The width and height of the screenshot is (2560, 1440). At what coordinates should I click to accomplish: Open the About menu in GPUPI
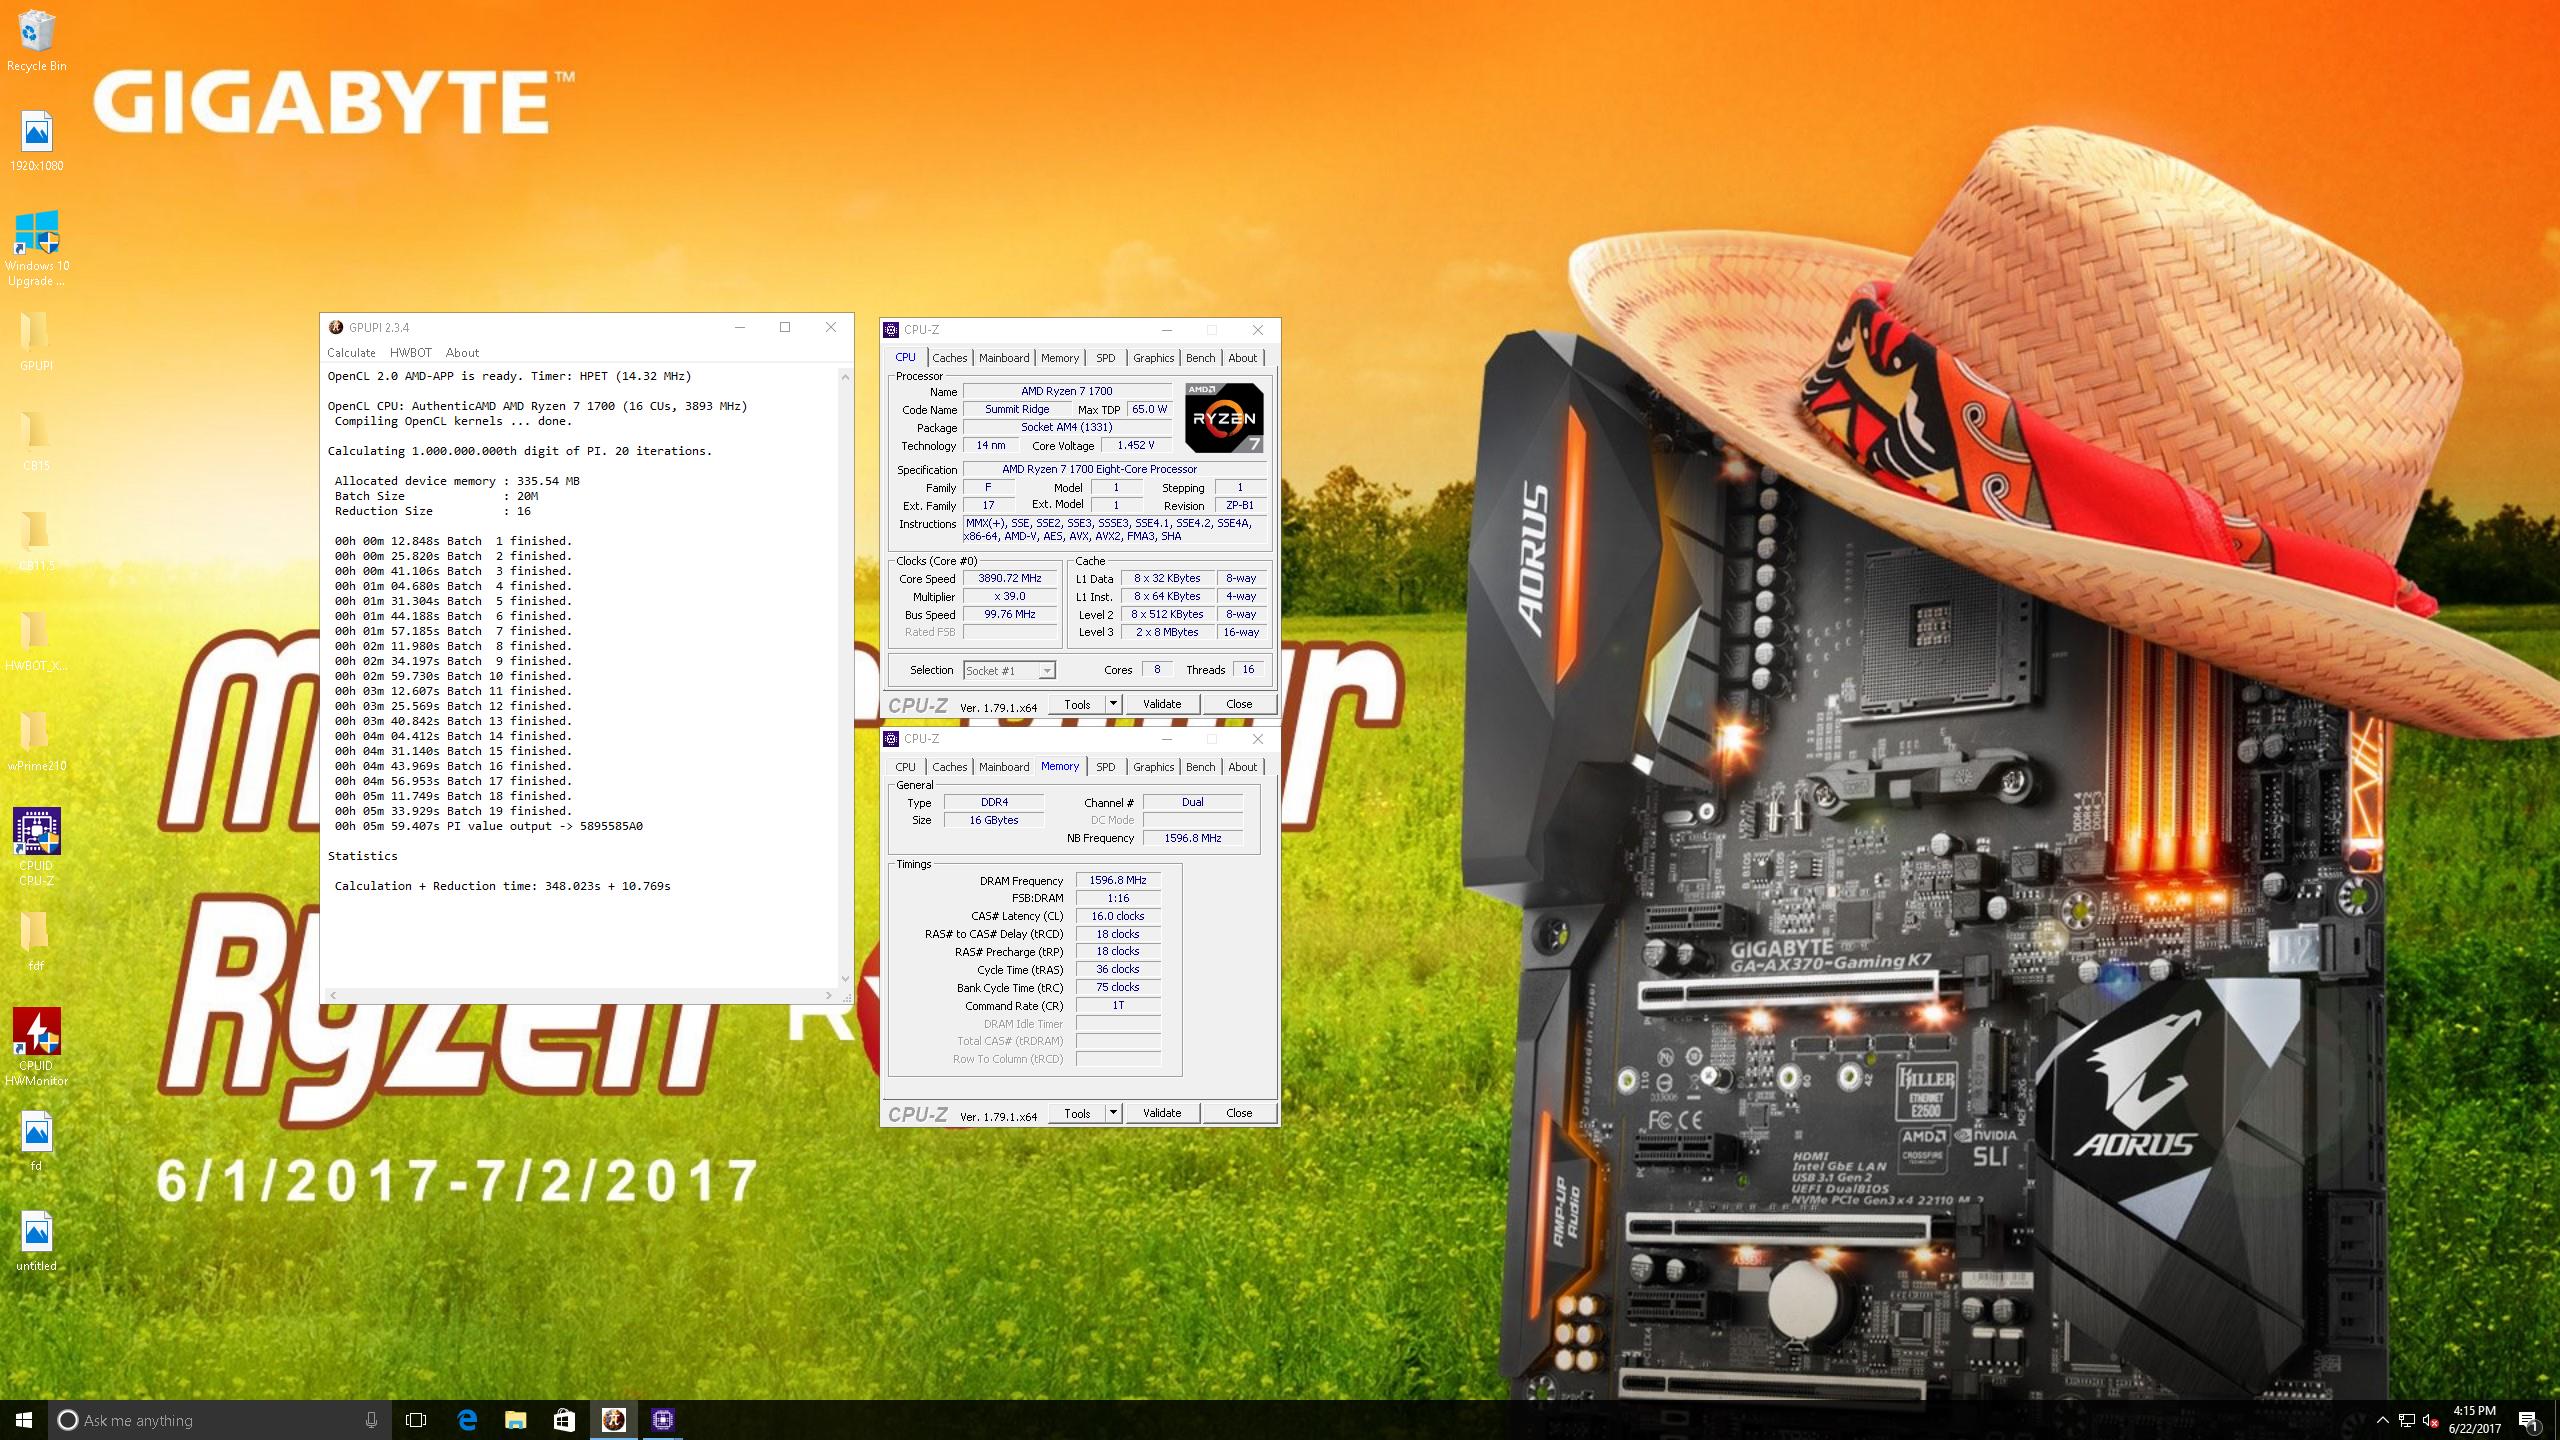click(x=462, y=353)
